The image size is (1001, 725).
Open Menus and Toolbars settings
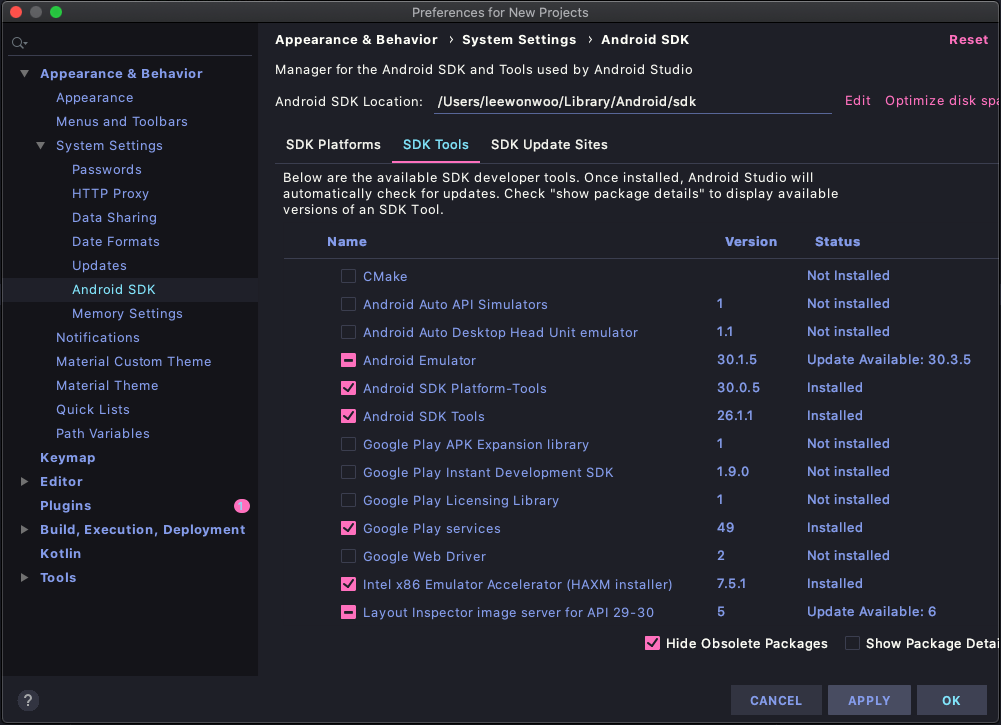(x=122, y=122)
